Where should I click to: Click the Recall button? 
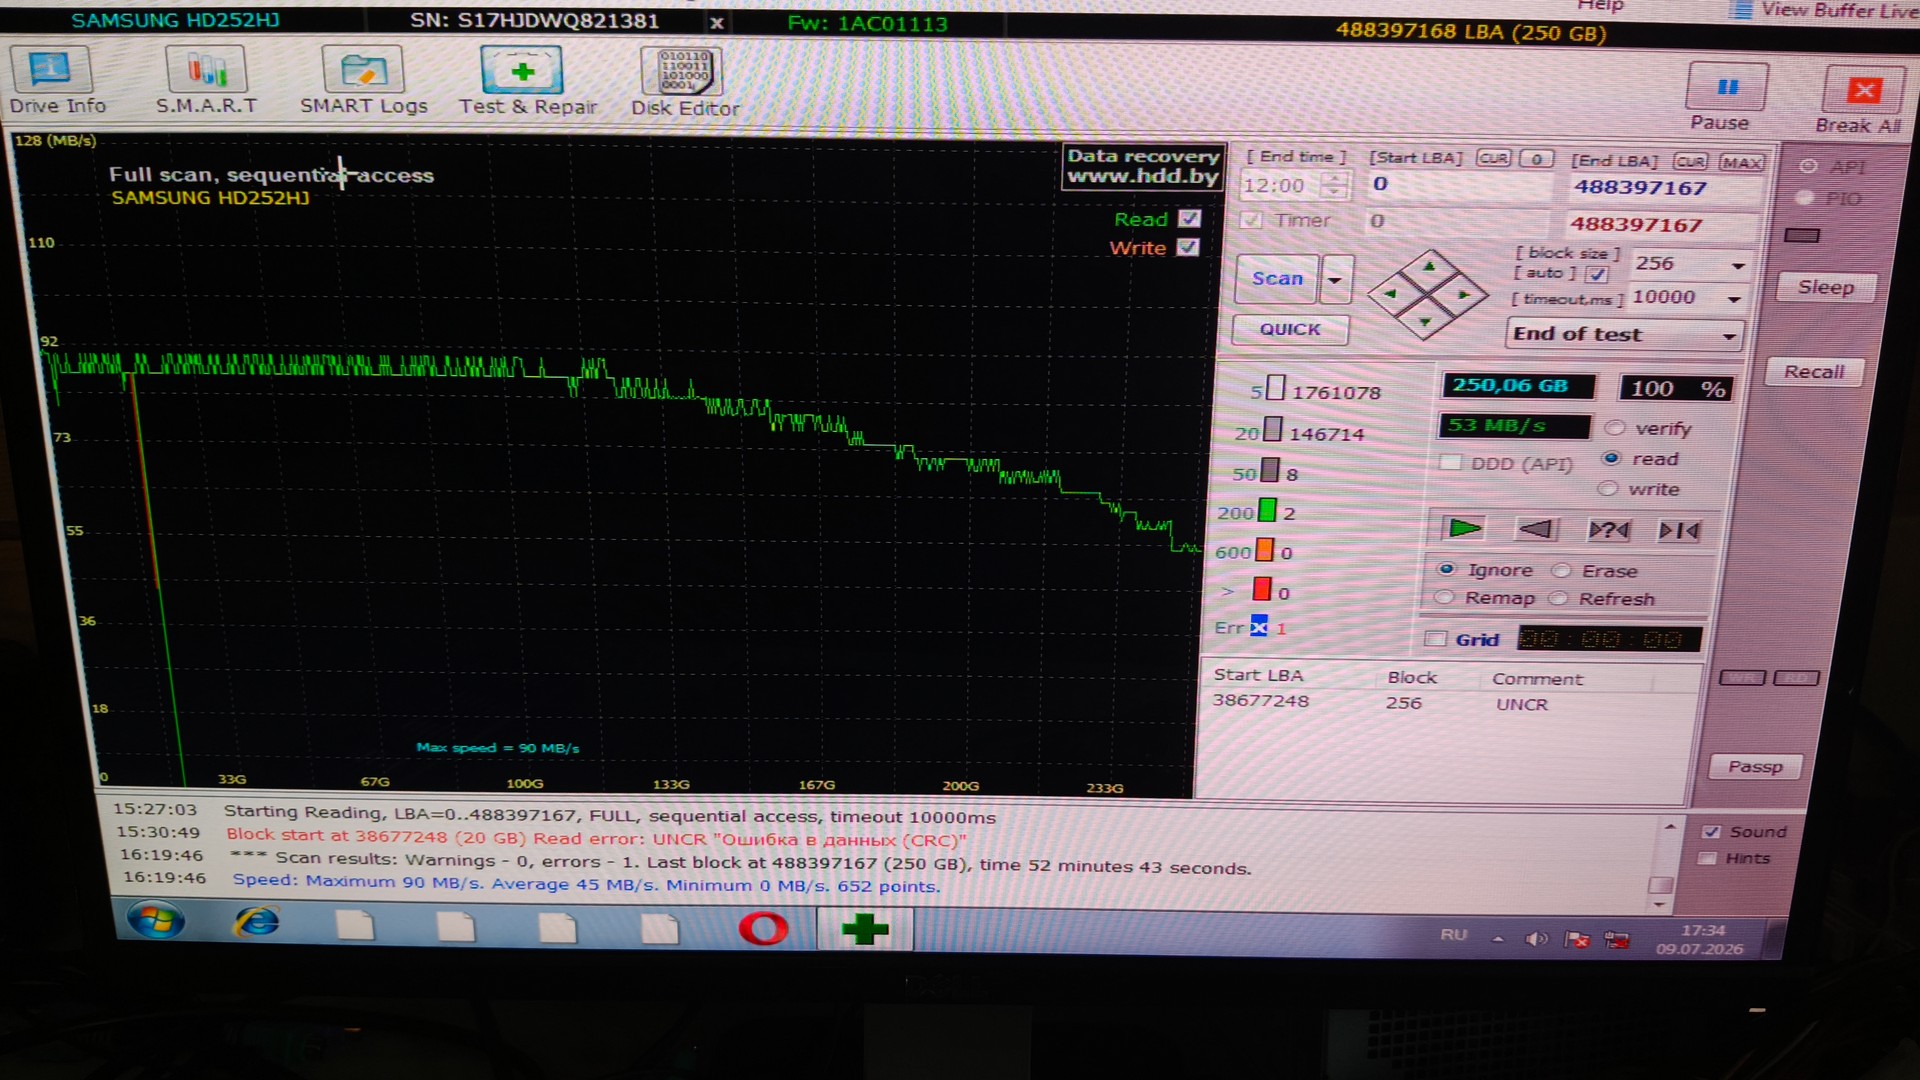1814,372
